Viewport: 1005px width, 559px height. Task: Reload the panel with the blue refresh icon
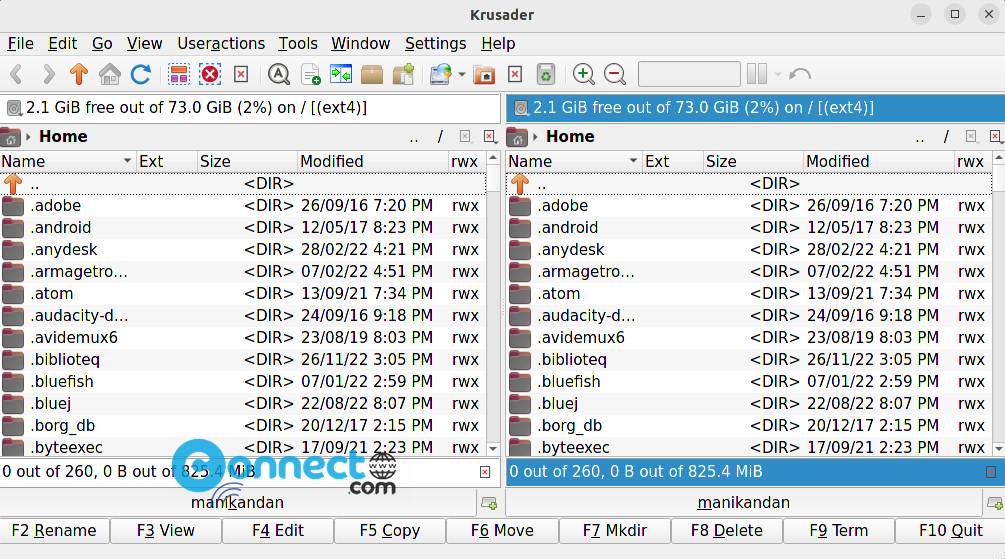(141, 74)
